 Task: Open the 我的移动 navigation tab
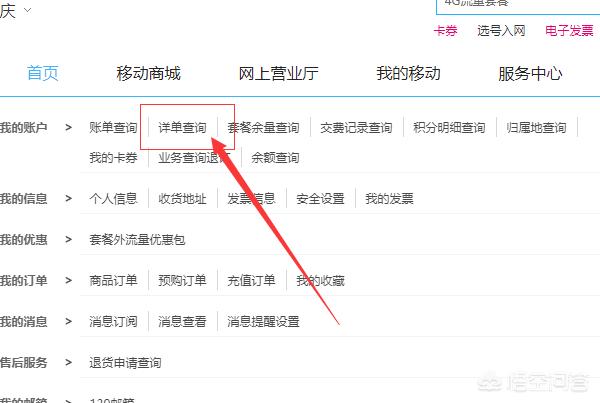[x=408, y=73]
